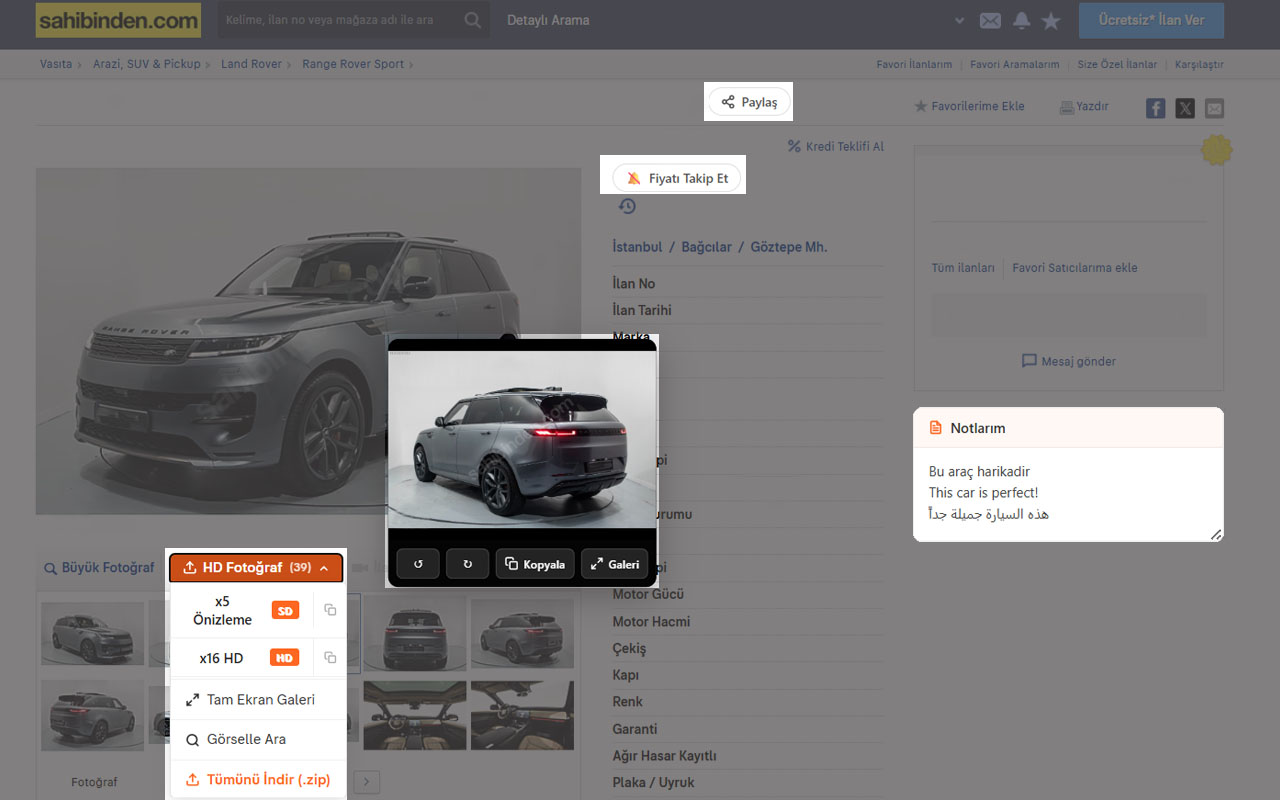Click the Paylaş button
Viewport: 1280px width, 800px height.
749,102
